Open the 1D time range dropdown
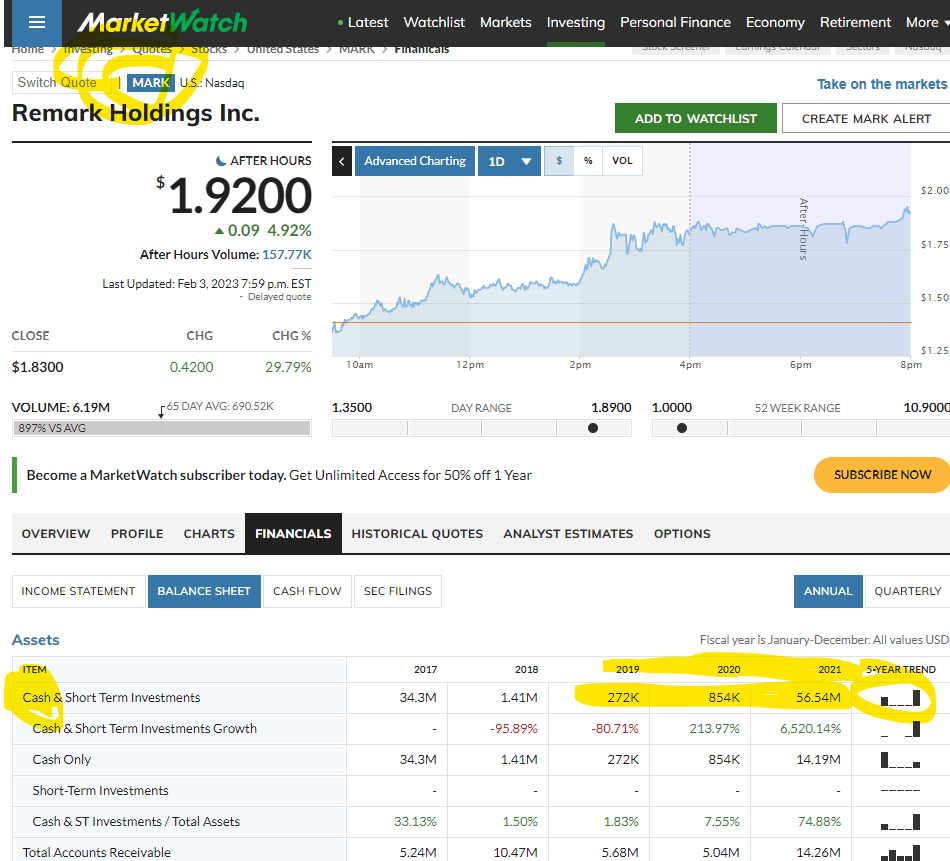Screen dimensions: 950x861 tap(509, 161)
